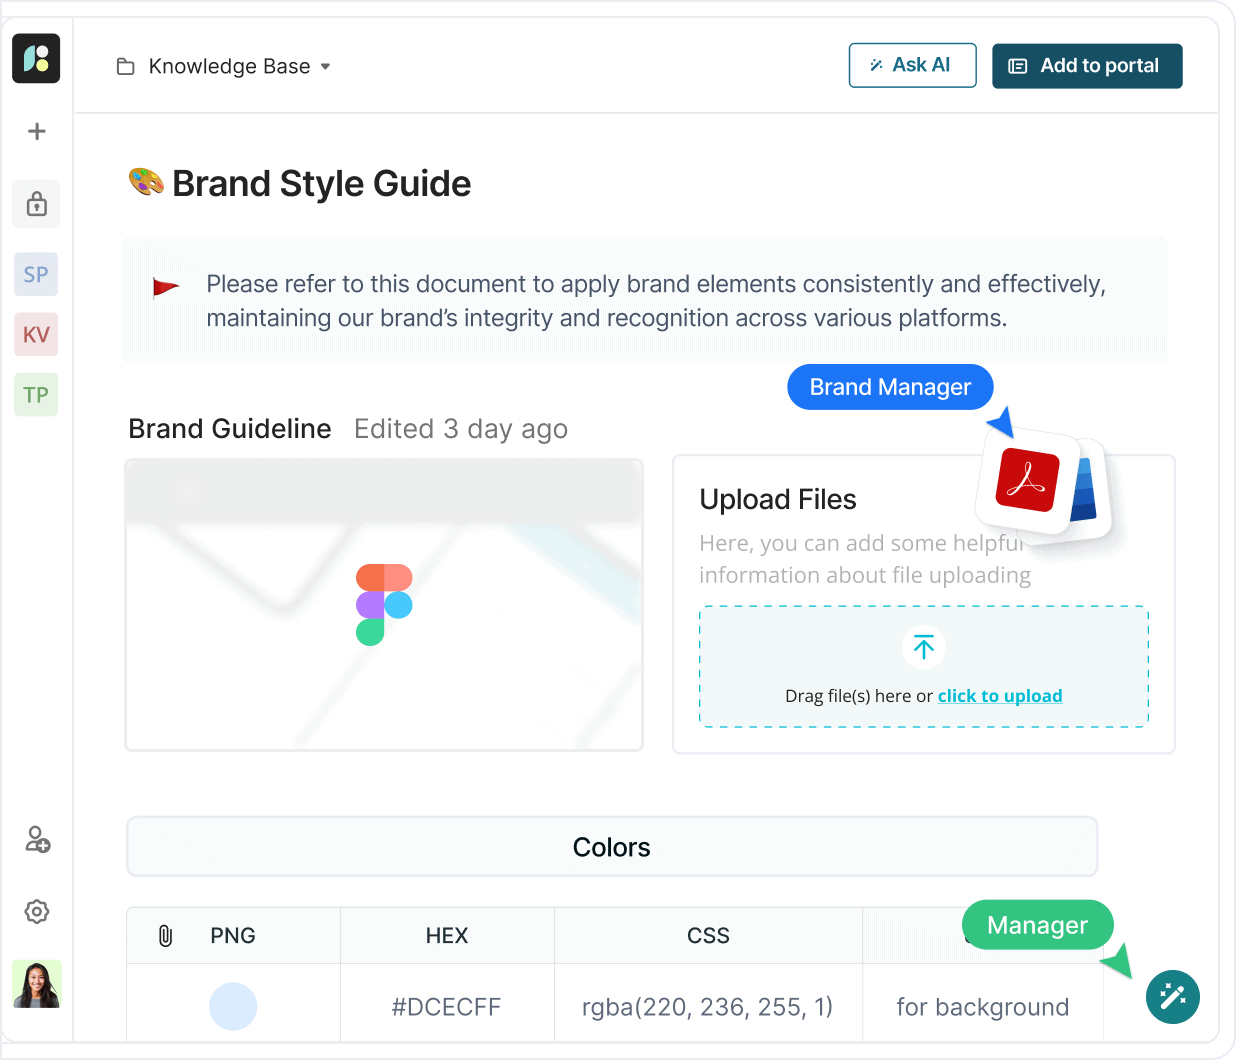The height and width of the screenshot is (1060, 1236).
Task: Click the app logo in the sidebar
Action: point(36,58)
